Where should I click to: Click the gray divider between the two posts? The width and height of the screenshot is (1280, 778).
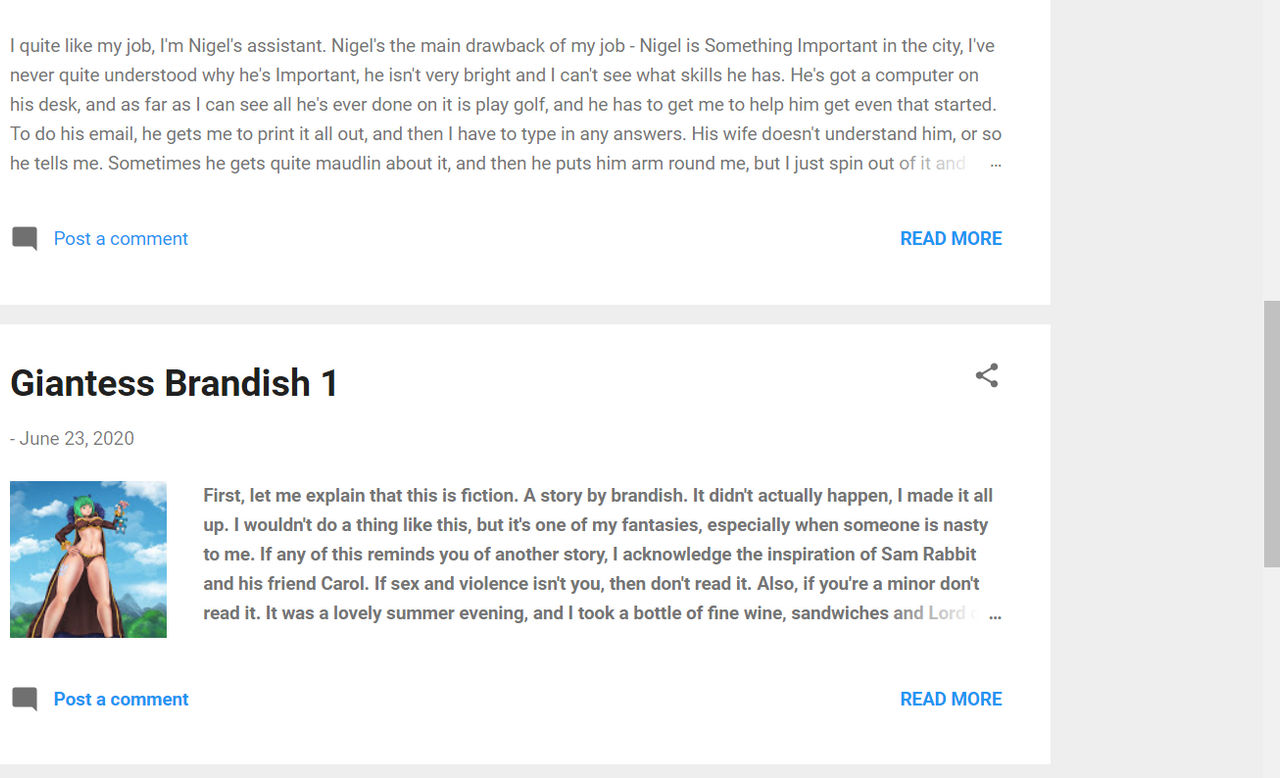525,314
